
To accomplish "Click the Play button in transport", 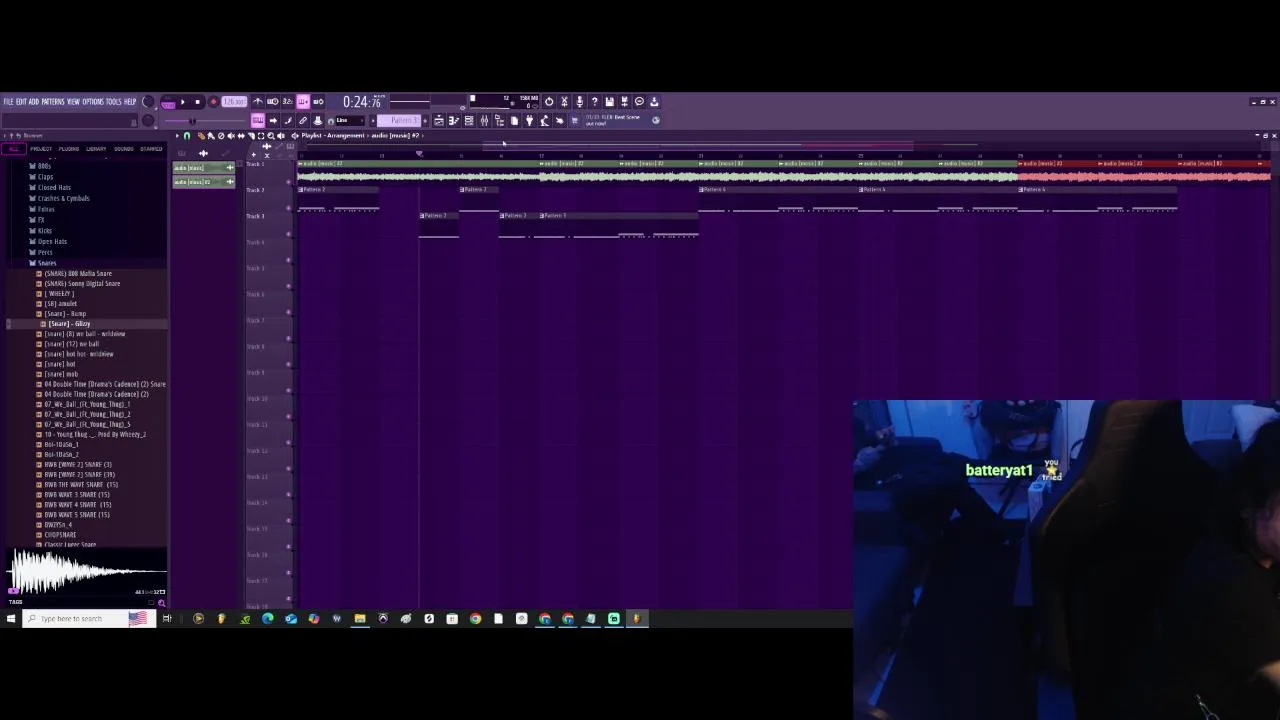I will [182, 101].
